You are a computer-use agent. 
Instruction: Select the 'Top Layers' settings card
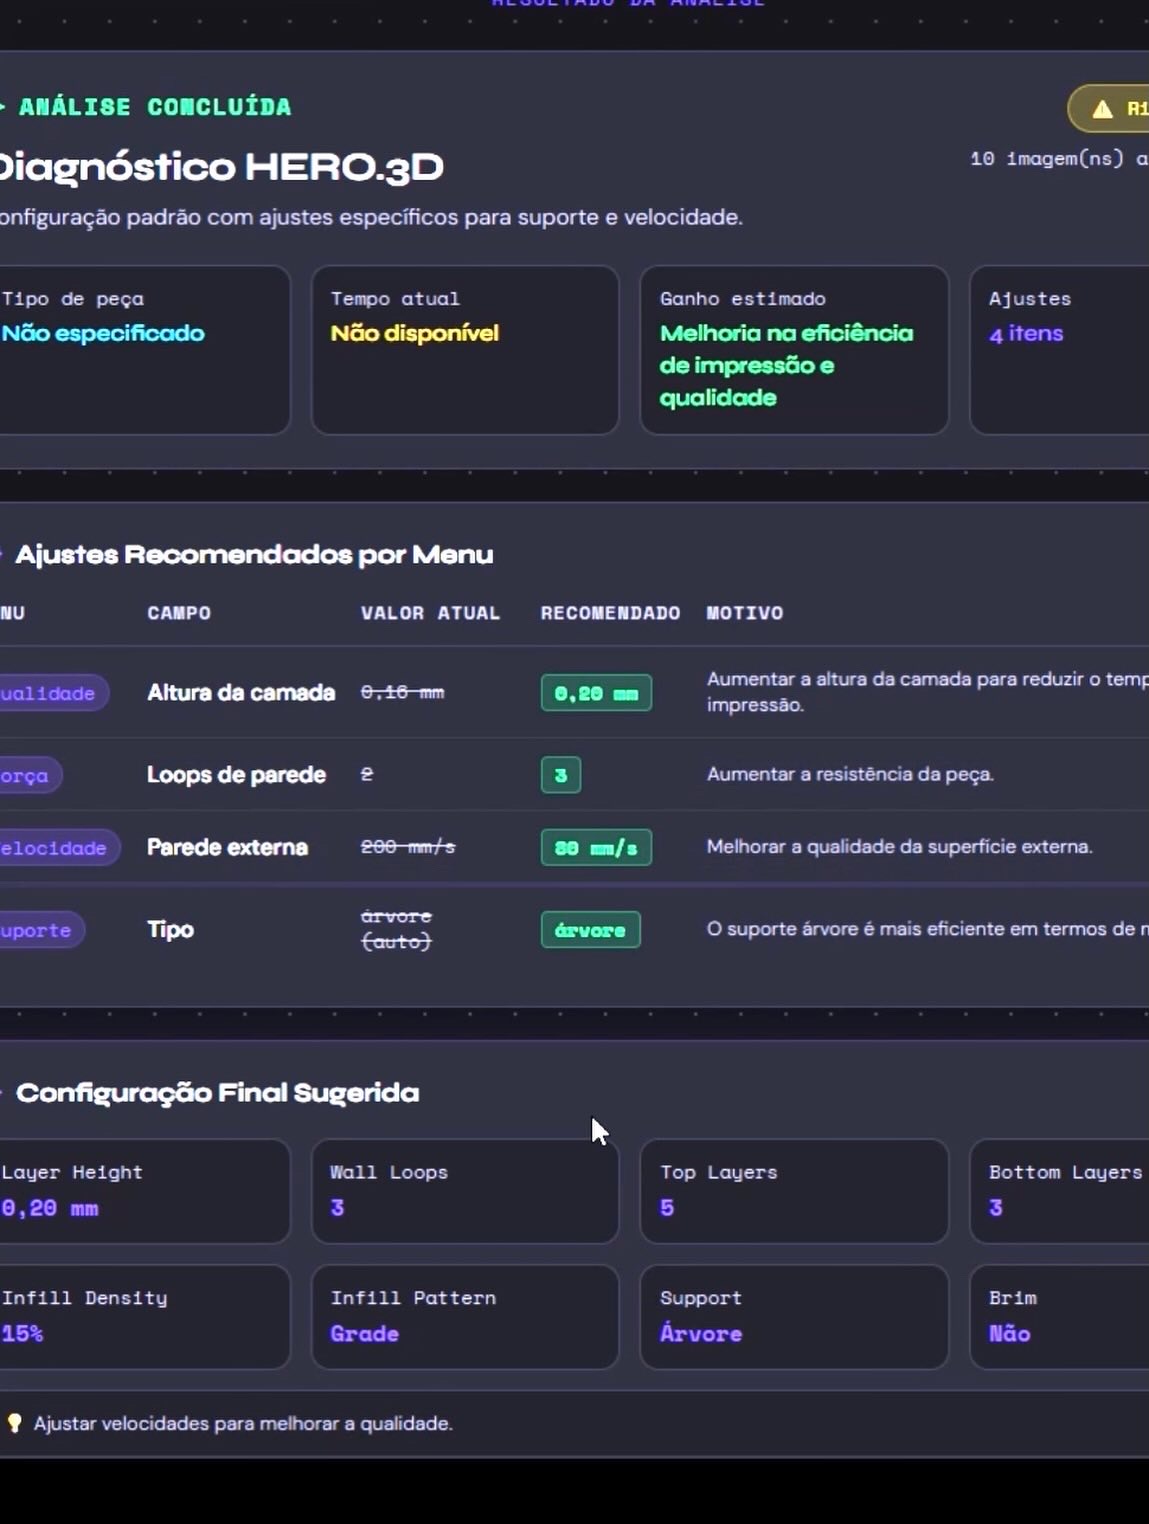794,1191
